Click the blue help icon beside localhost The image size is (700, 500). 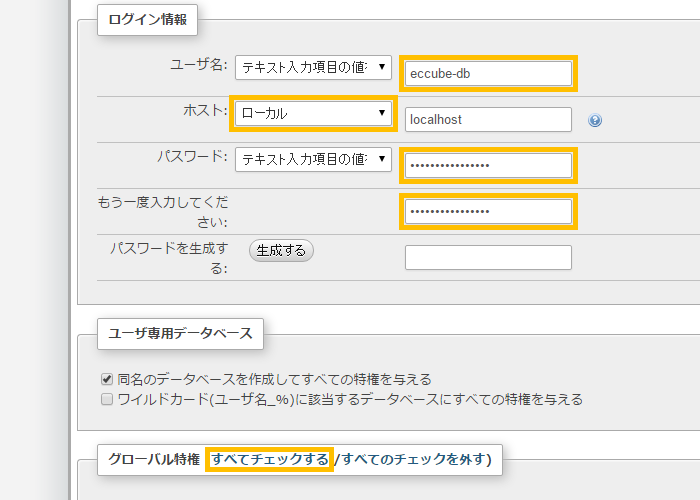click(595, 120)
